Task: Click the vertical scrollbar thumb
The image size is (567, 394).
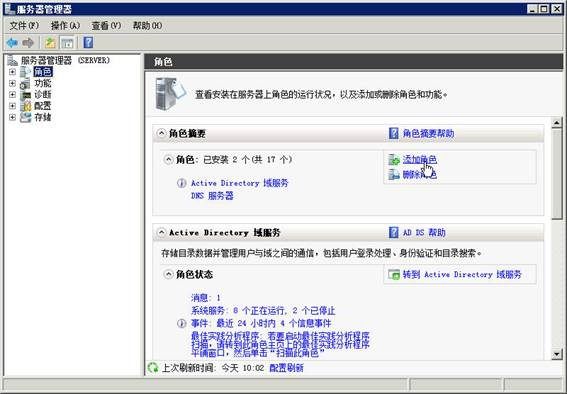Action: (x=557, y=174)
